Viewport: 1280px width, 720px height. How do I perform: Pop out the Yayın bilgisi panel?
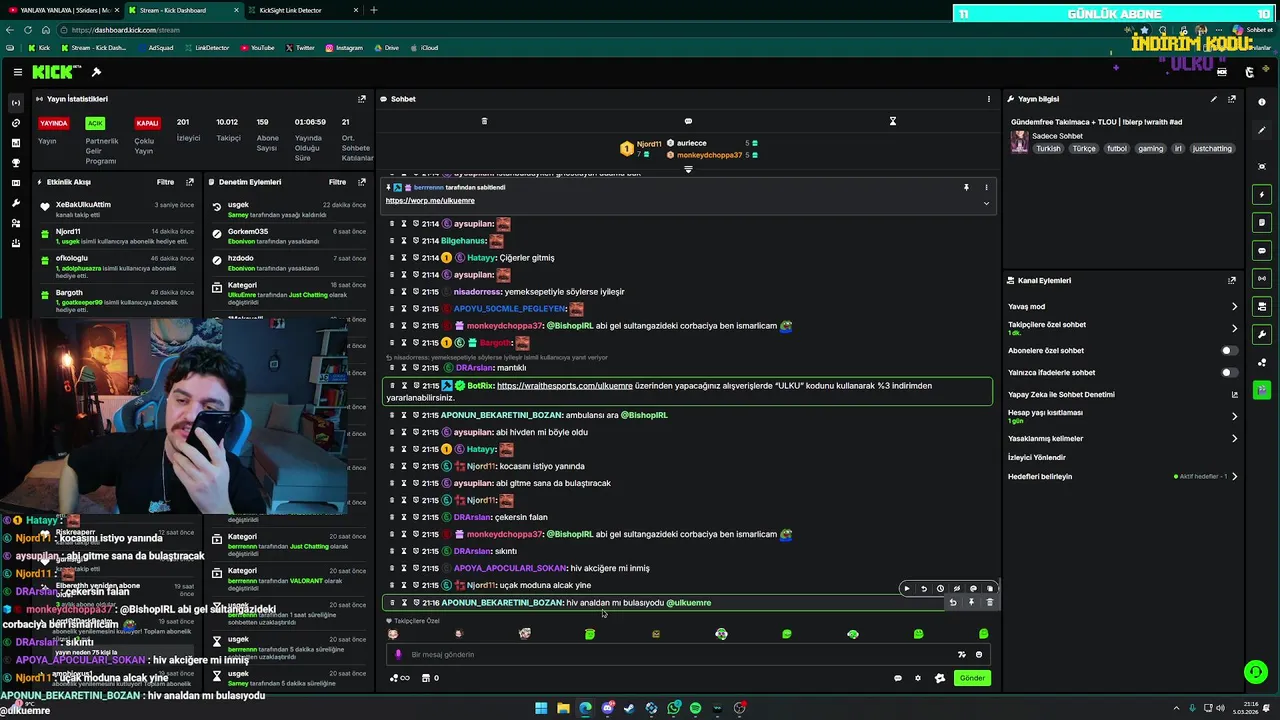[x=1232, y=99]
